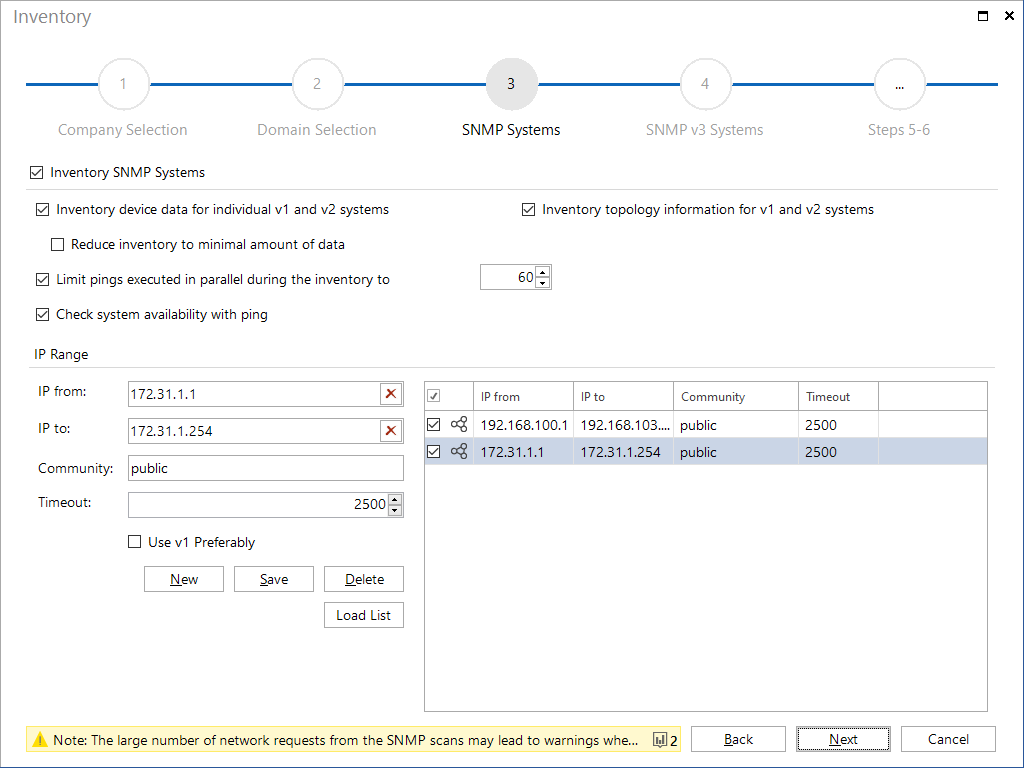Click the network icon in the 172.31.1.1 row
Viewport: 1024px width, 768px height.
[459, 451]
